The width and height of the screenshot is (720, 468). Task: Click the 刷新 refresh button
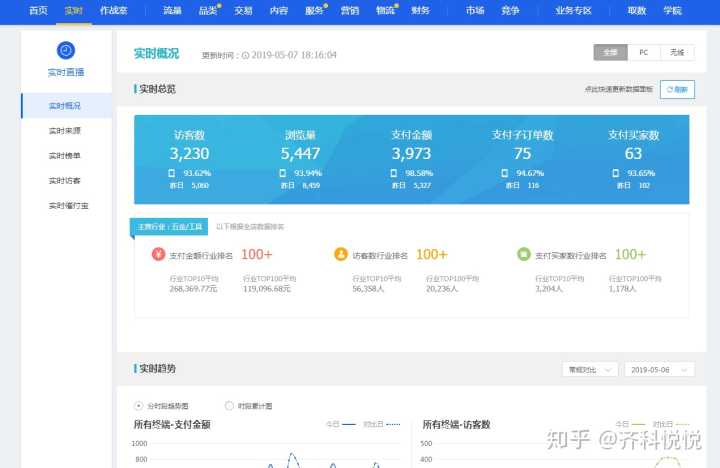tap(677, 90)
